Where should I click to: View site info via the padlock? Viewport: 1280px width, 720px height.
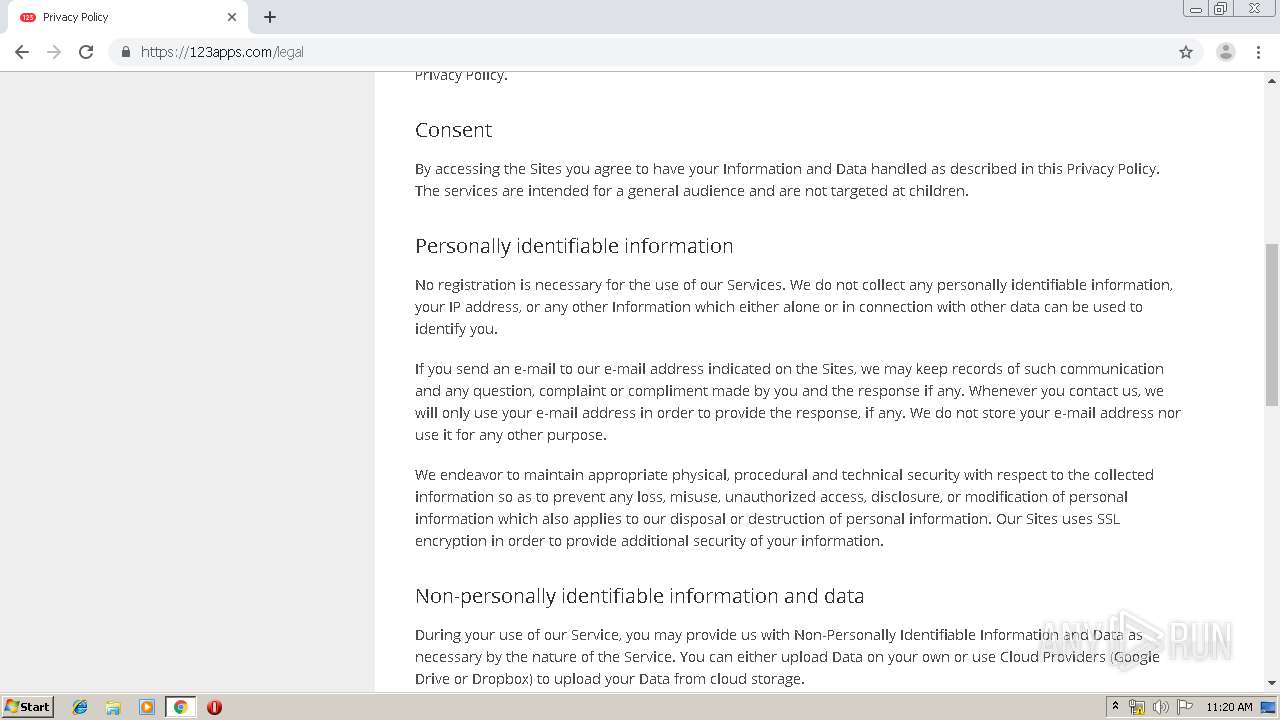pyautogui.click(x=125, y=52)
